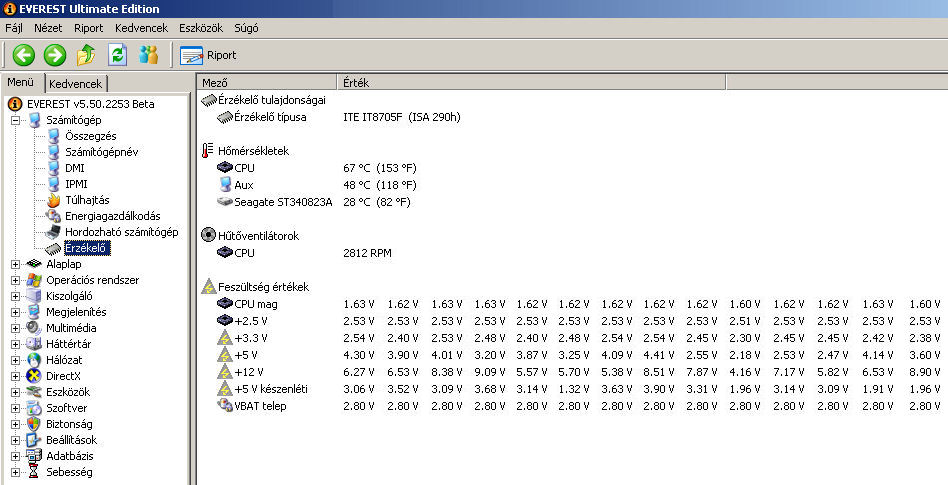Image resolution: width=948 pixels, height=485 pixels.
Task: Click the Riport toolbar button
Action: pos(209,55)
